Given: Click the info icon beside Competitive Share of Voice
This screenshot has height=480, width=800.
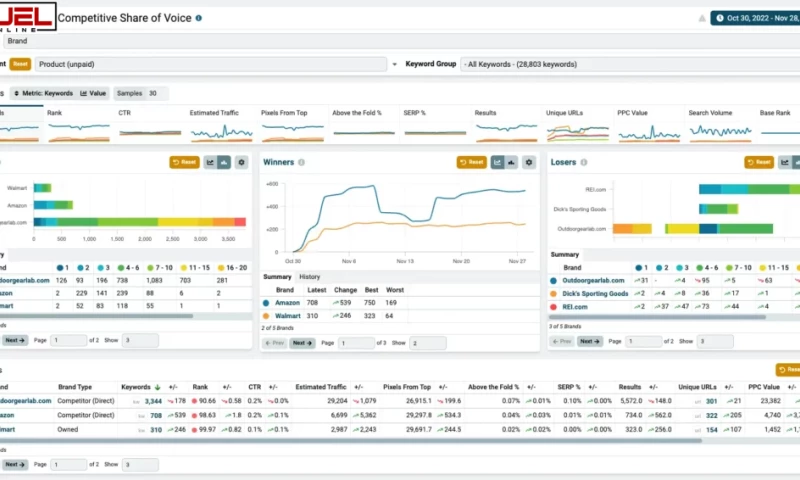Looking at the screenshot, I should pos(198,18).
